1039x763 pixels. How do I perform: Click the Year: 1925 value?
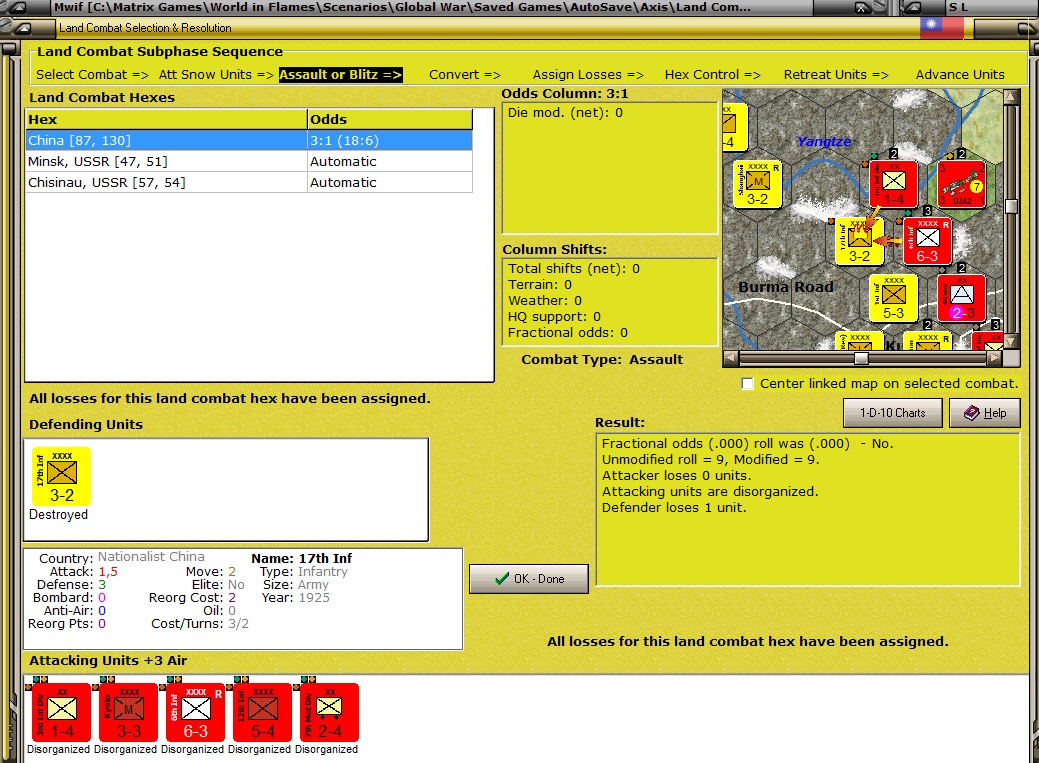[314, 597]
